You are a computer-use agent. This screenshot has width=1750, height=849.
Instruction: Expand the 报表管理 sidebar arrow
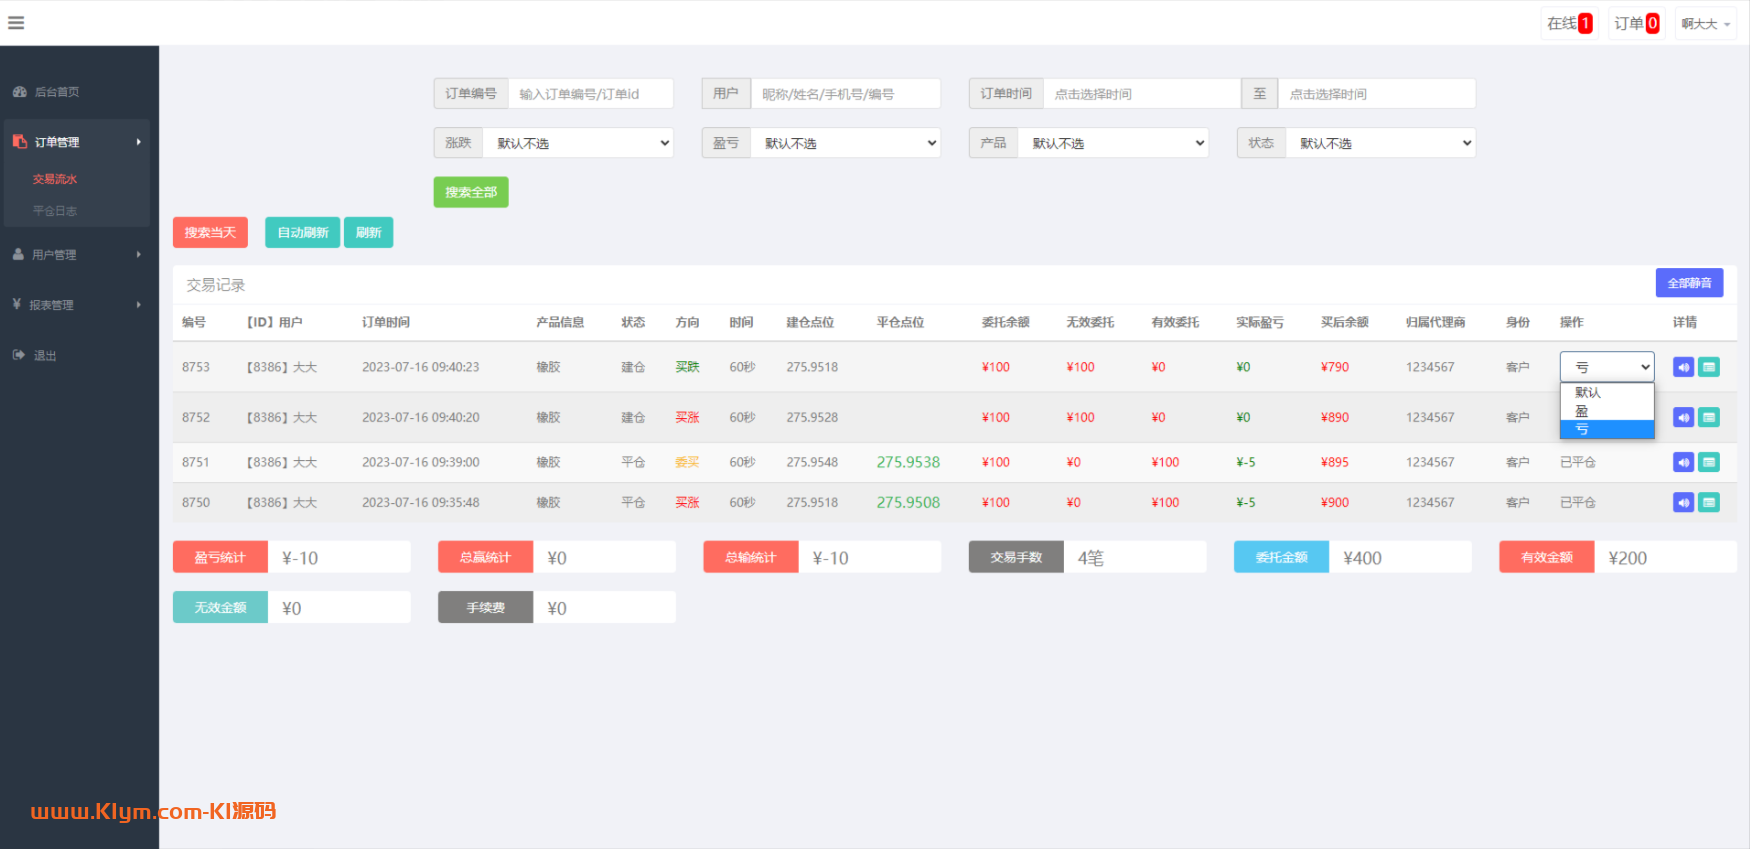coord(139,305)
